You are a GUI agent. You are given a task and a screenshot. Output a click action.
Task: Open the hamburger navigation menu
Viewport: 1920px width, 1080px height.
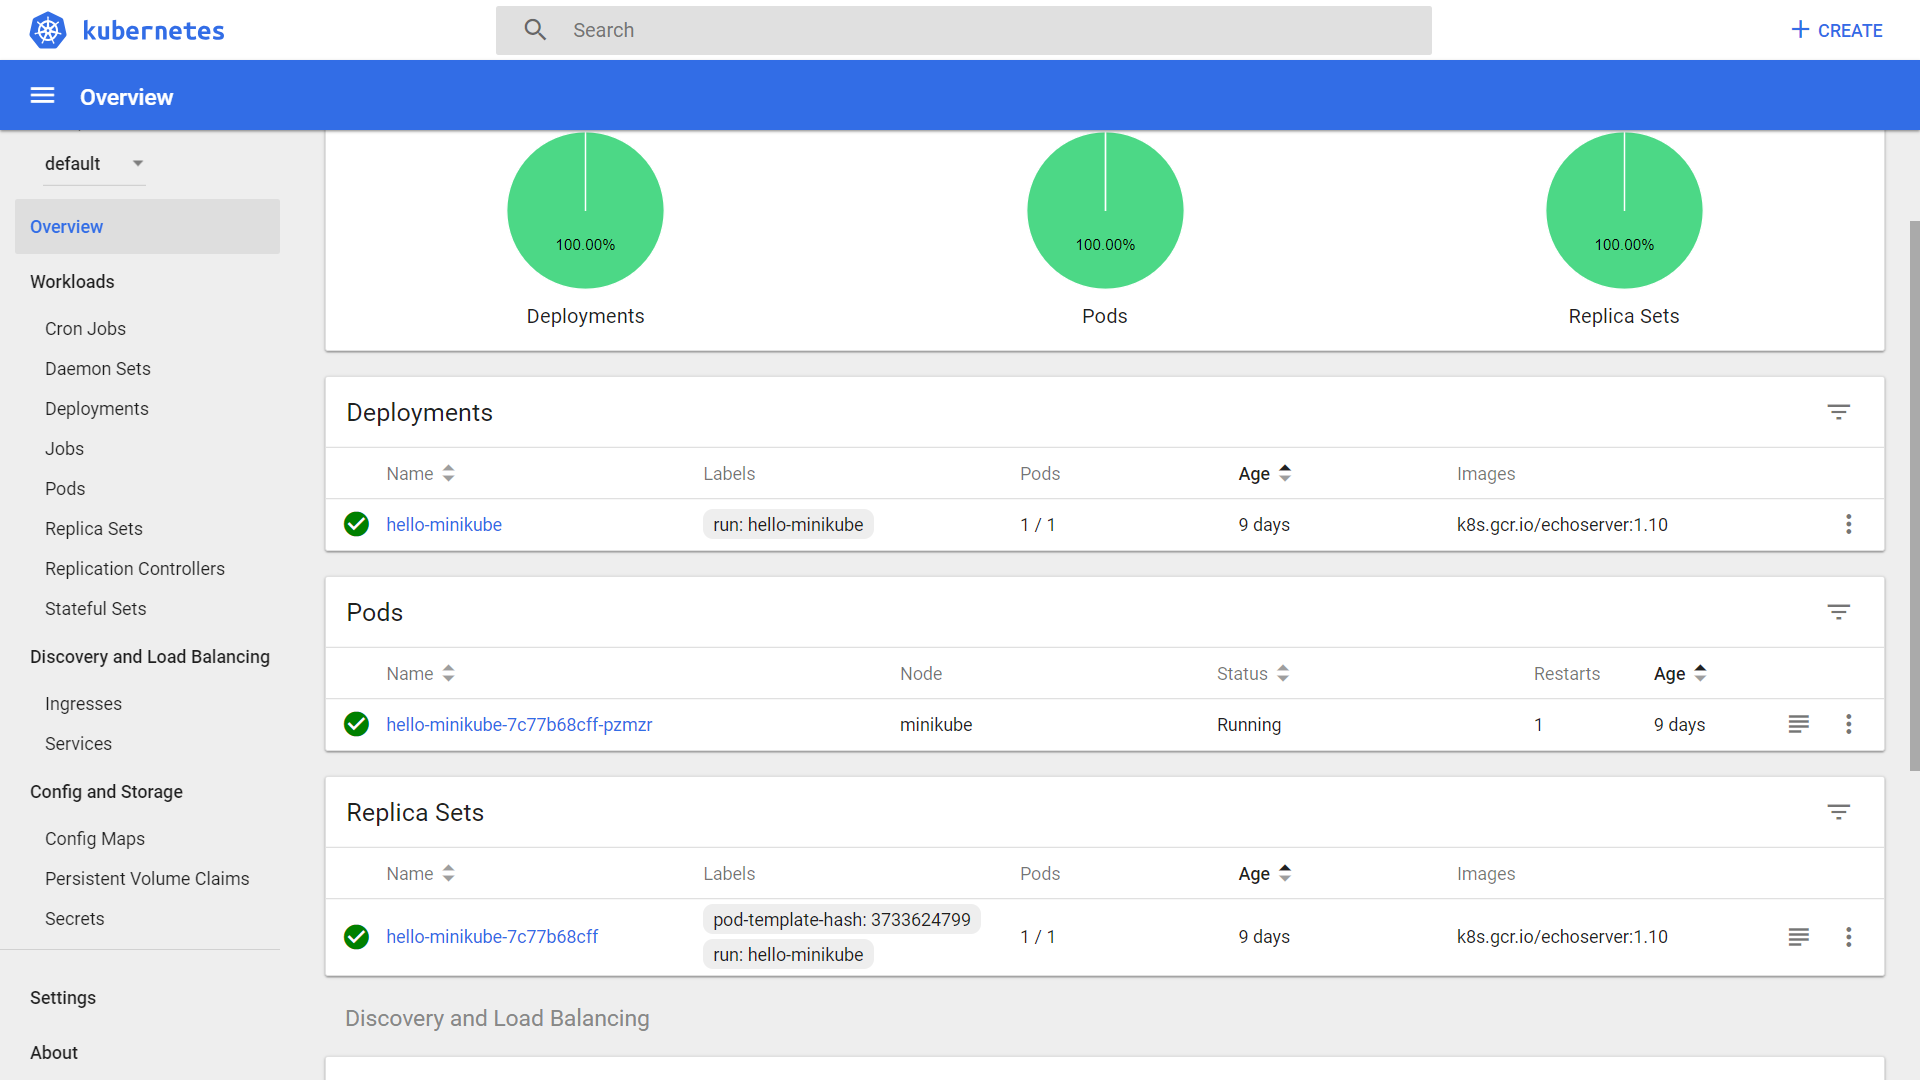tap(42, 96)
